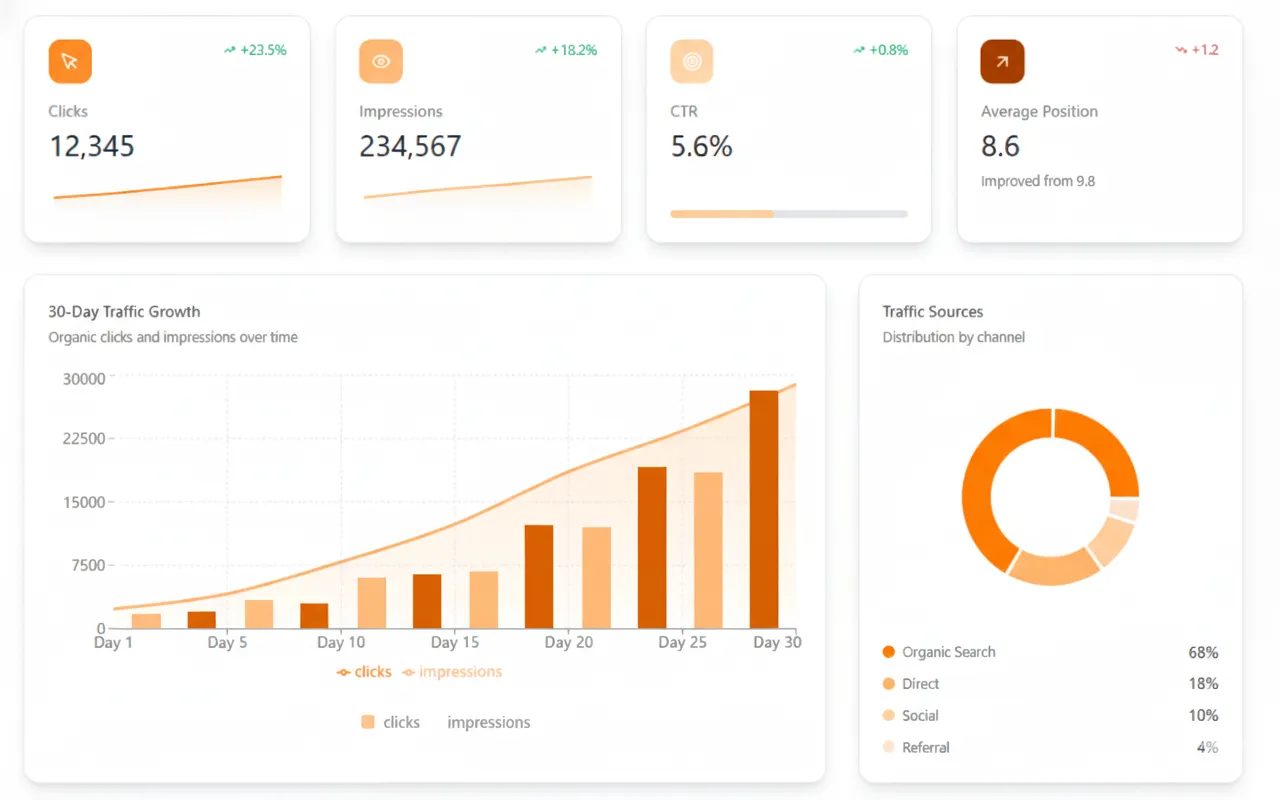1280x800 pixels.
Task: Select the red +1.2 trend indicator
Action: 1197,50
